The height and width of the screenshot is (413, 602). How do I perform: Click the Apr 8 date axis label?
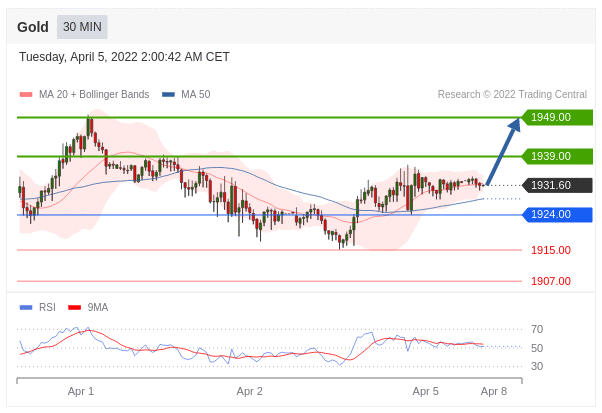(494, 392)
